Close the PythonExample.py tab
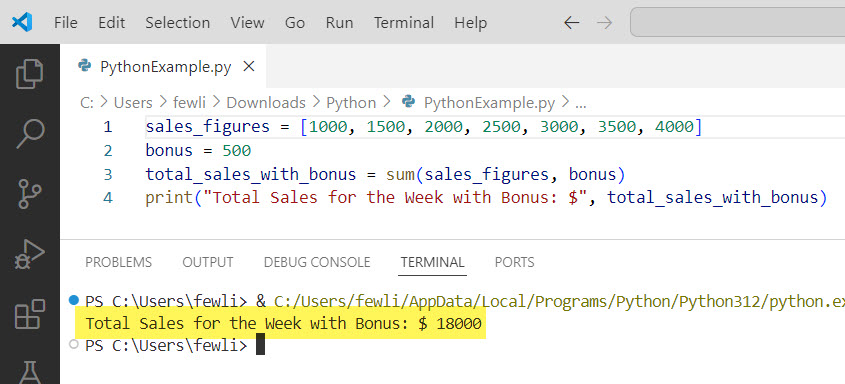845x384 pixels. tap(248, 66)
